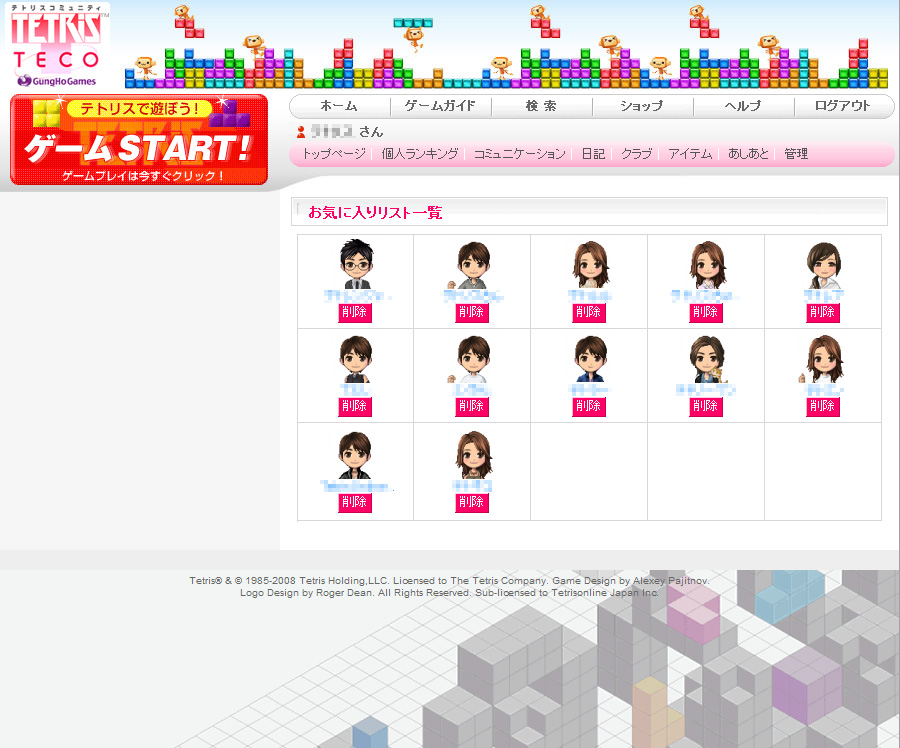Click 削除 for second card, second row
The width and height of the screenshot is (900, 748).
[x=471, y=406]
